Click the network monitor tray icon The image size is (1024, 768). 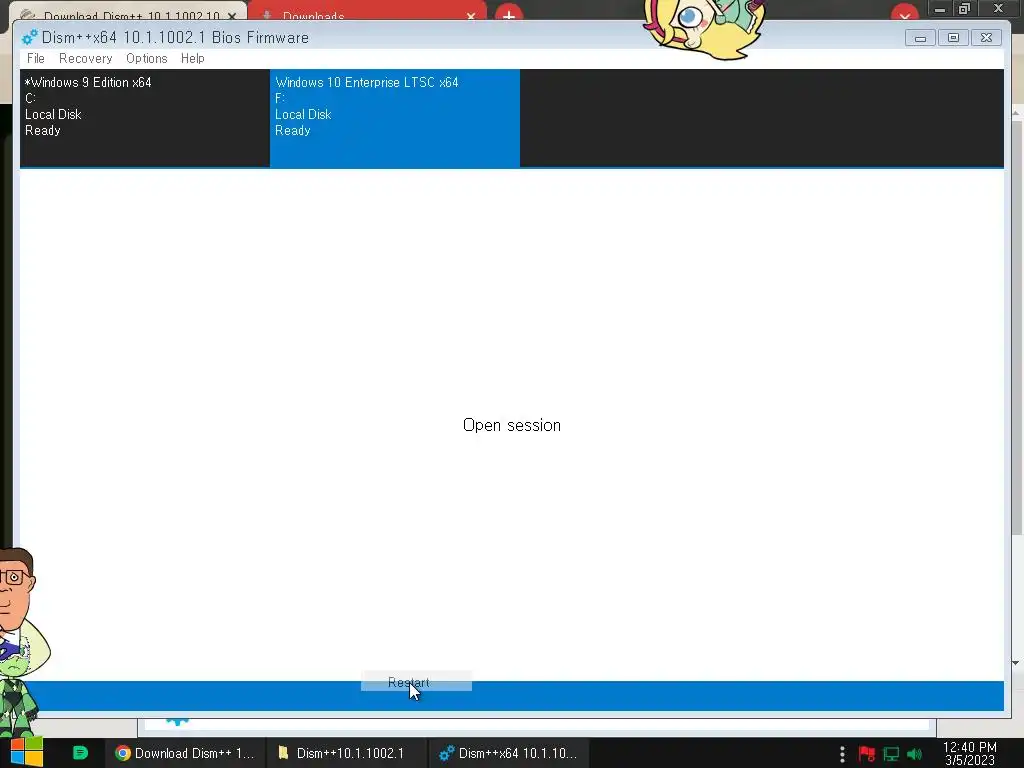coord(891,754)
